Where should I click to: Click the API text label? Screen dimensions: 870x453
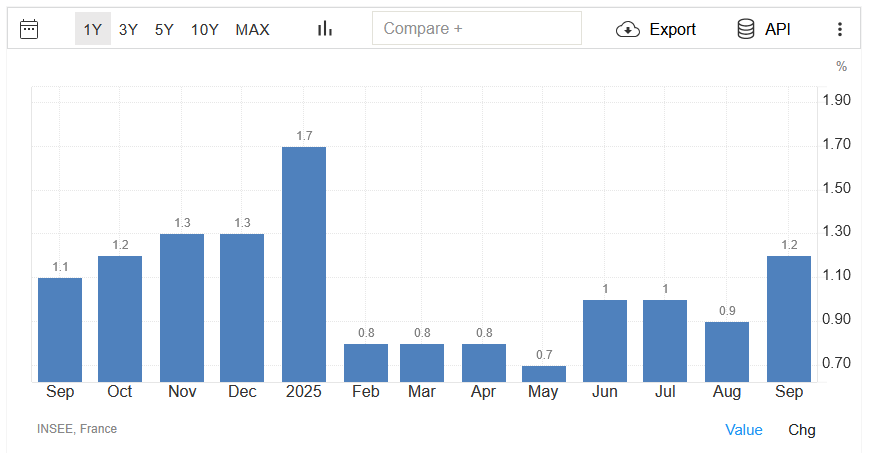(x=778, y=29)
